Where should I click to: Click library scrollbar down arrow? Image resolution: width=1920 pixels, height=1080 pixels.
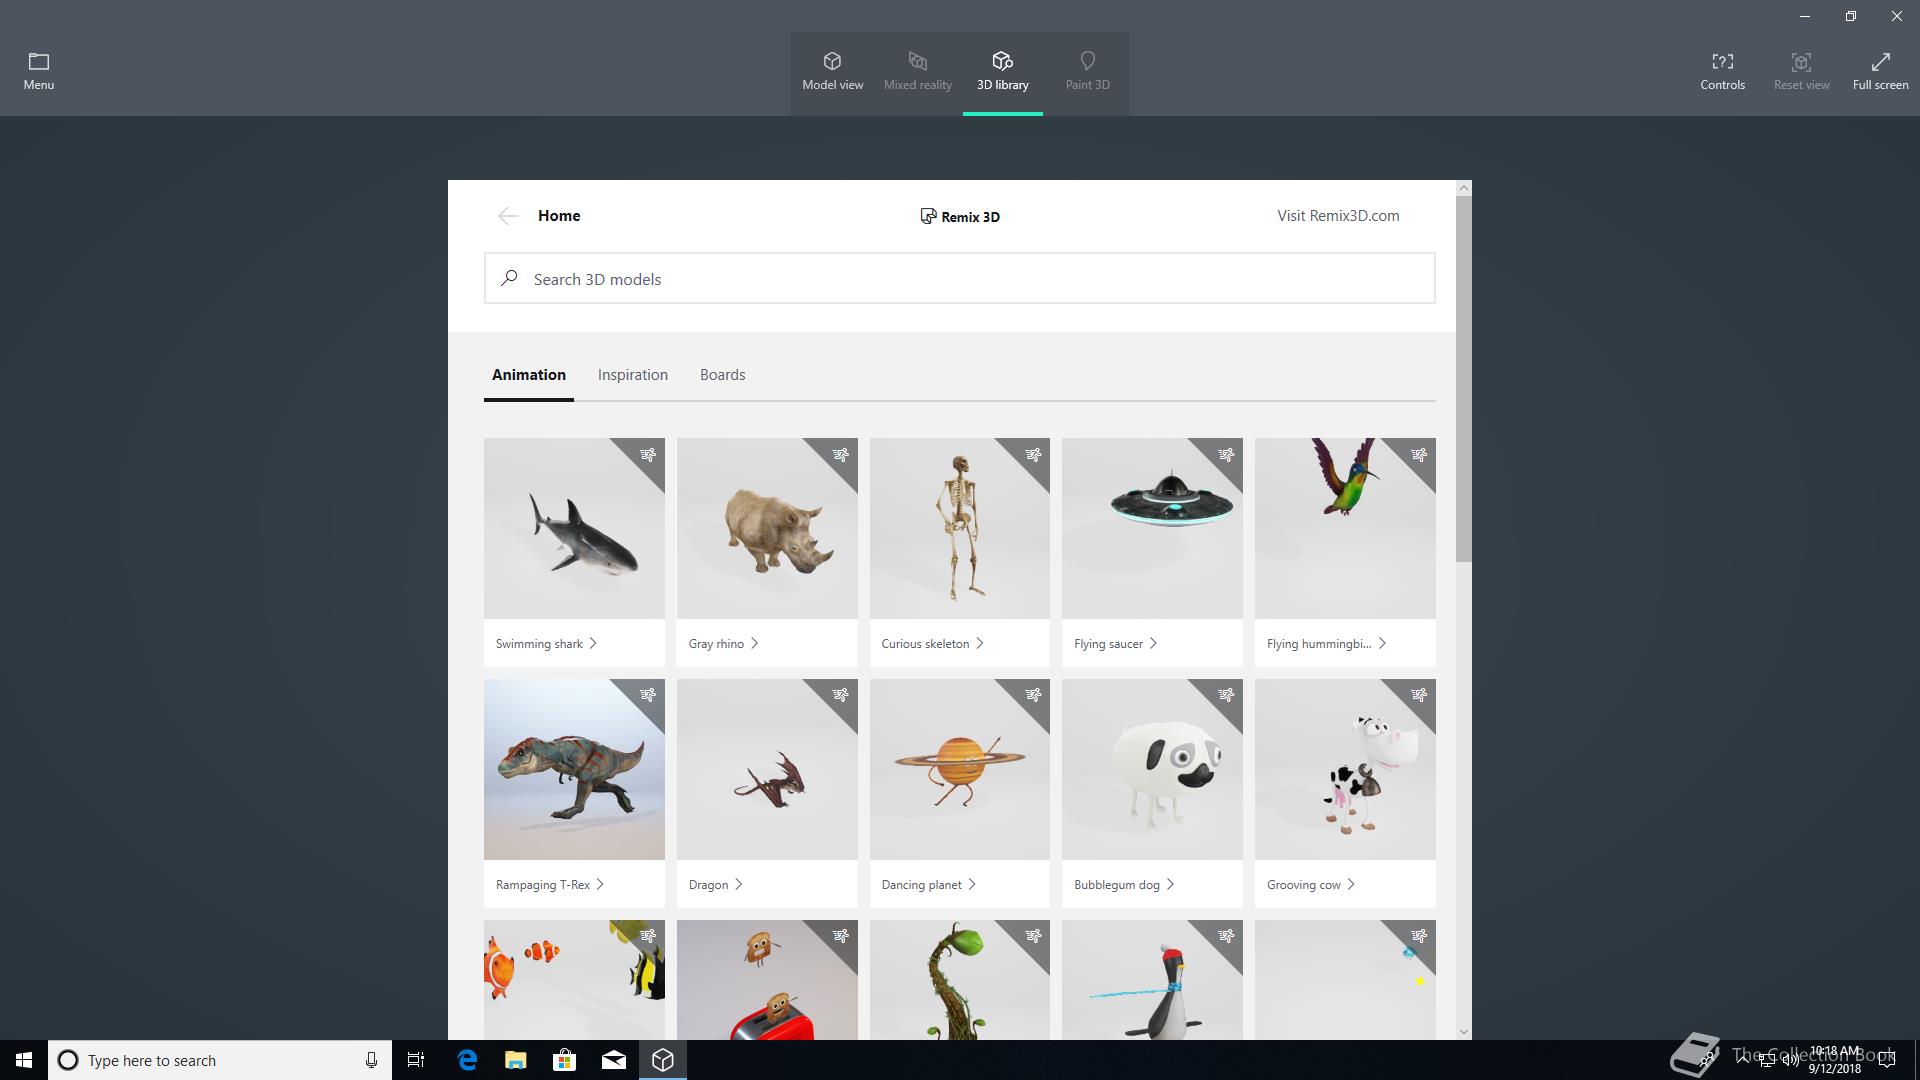point(1464,1031)
